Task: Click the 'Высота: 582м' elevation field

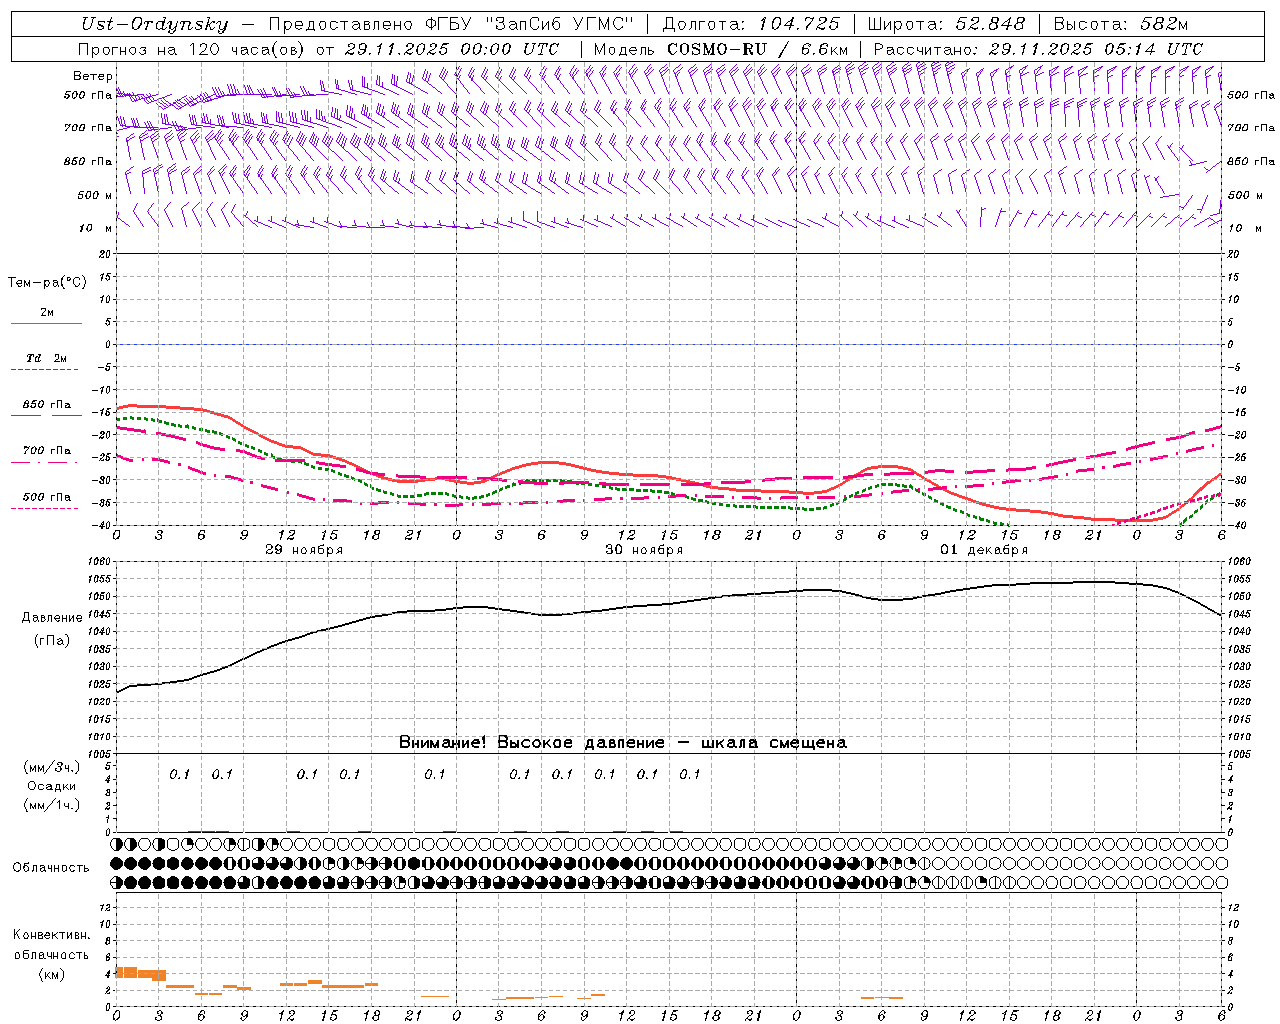Action: coord(1120,24)
